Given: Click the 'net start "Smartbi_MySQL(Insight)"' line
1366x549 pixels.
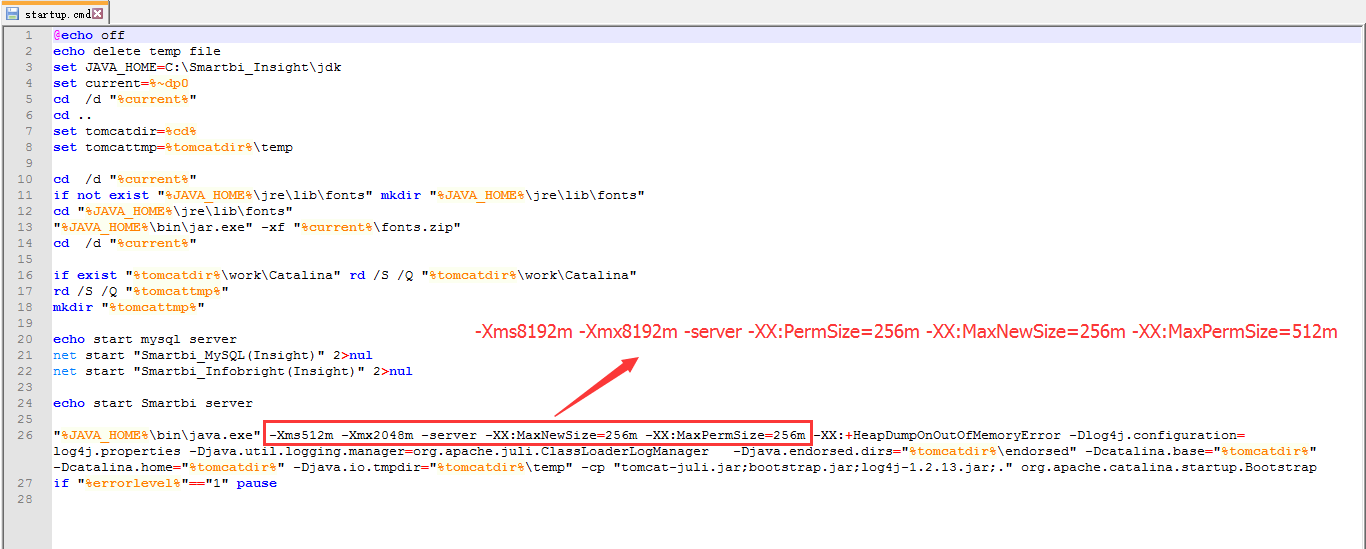Looking at the screenshot, I should click(213, 355).
